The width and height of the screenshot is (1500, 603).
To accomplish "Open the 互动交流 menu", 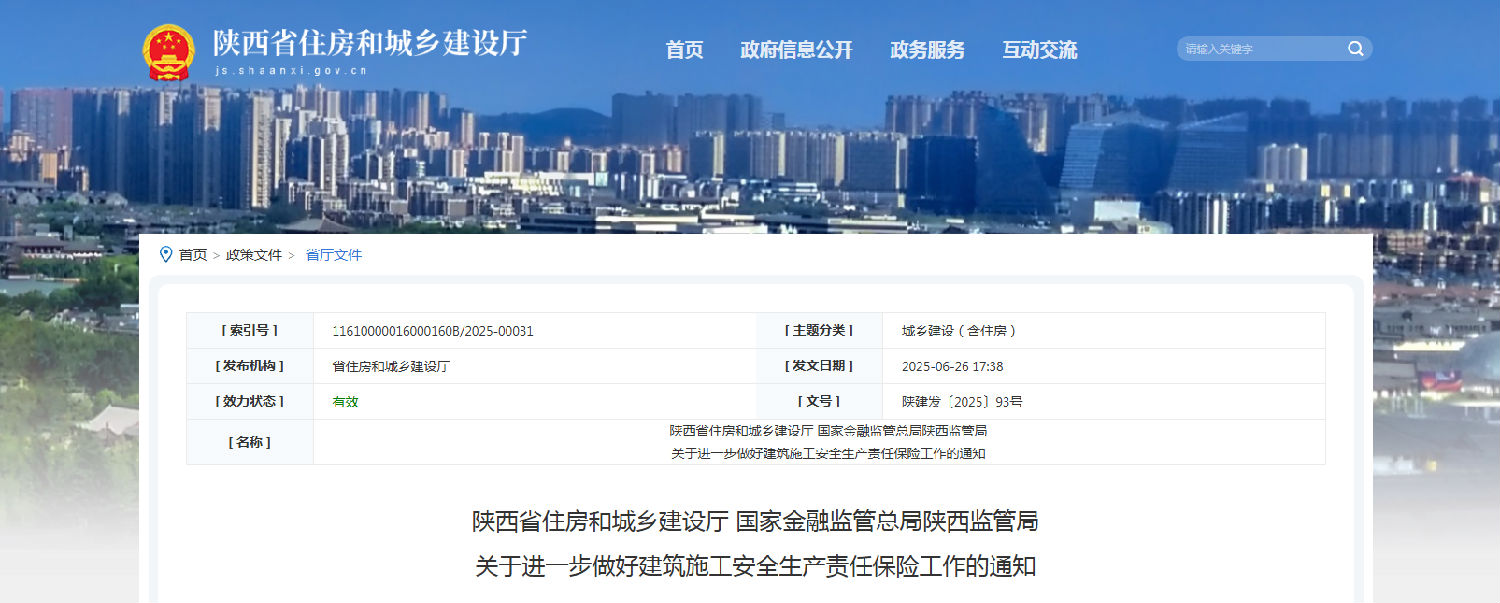I will pyautogui.click(x=1040, y=50).
